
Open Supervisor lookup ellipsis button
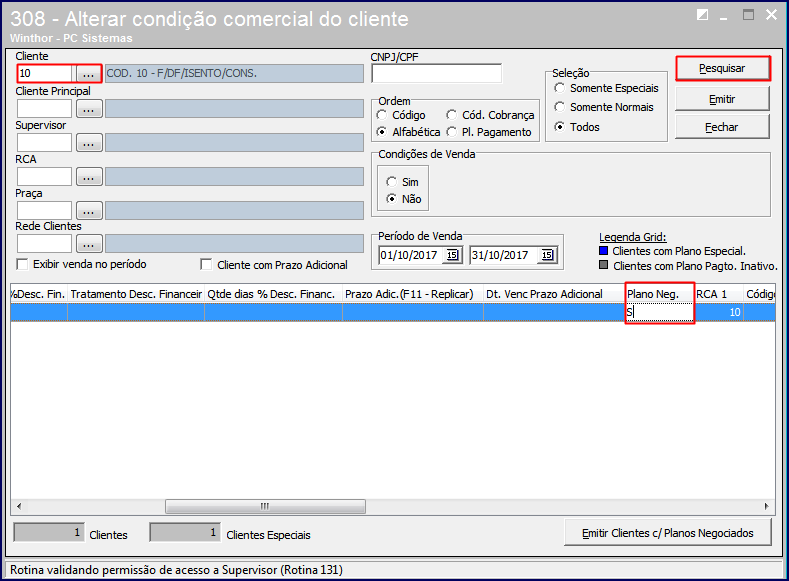tap(89, 143)
